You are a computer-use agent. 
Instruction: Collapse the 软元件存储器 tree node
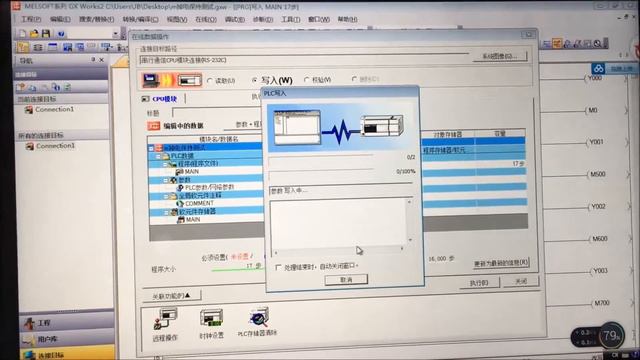[167, 212]
